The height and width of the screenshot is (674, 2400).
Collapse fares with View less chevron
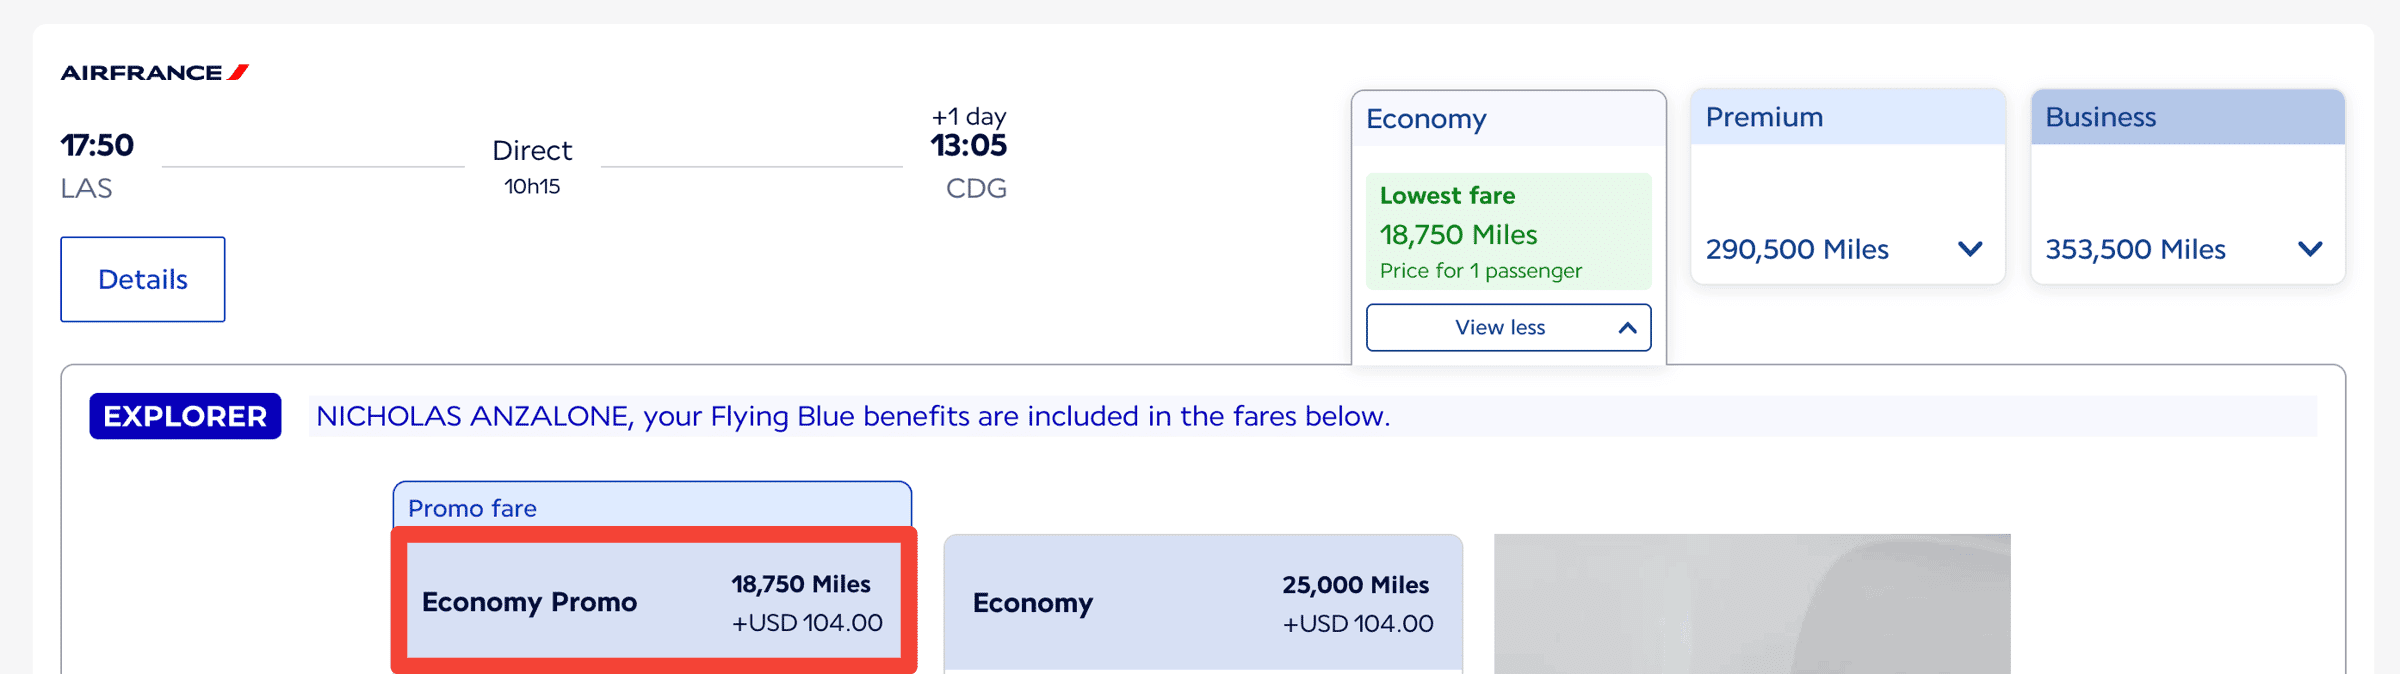pyautogui.click(x=1627, y=328)
